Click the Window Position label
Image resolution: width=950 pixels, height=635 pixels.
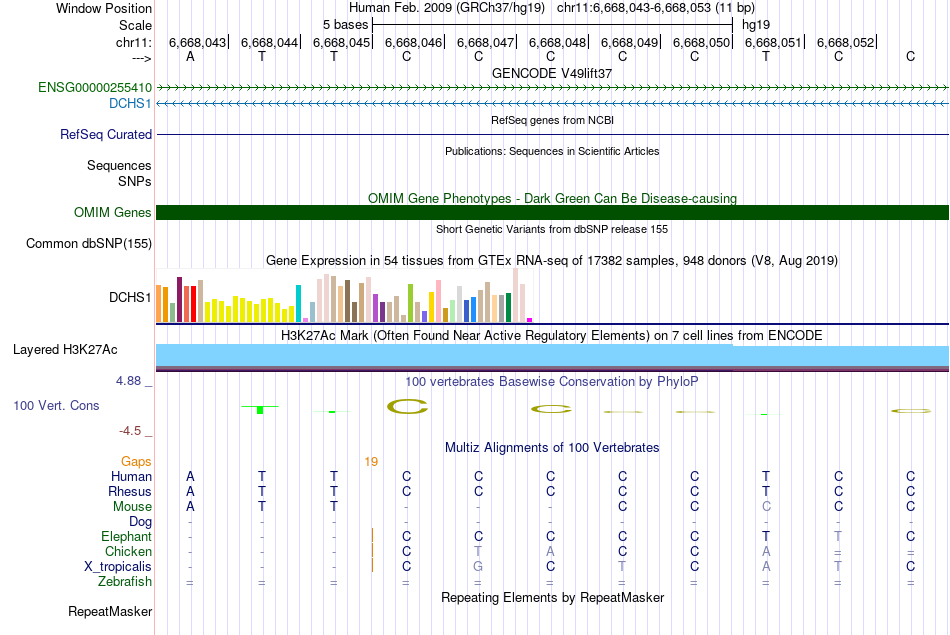click(104, 8)
